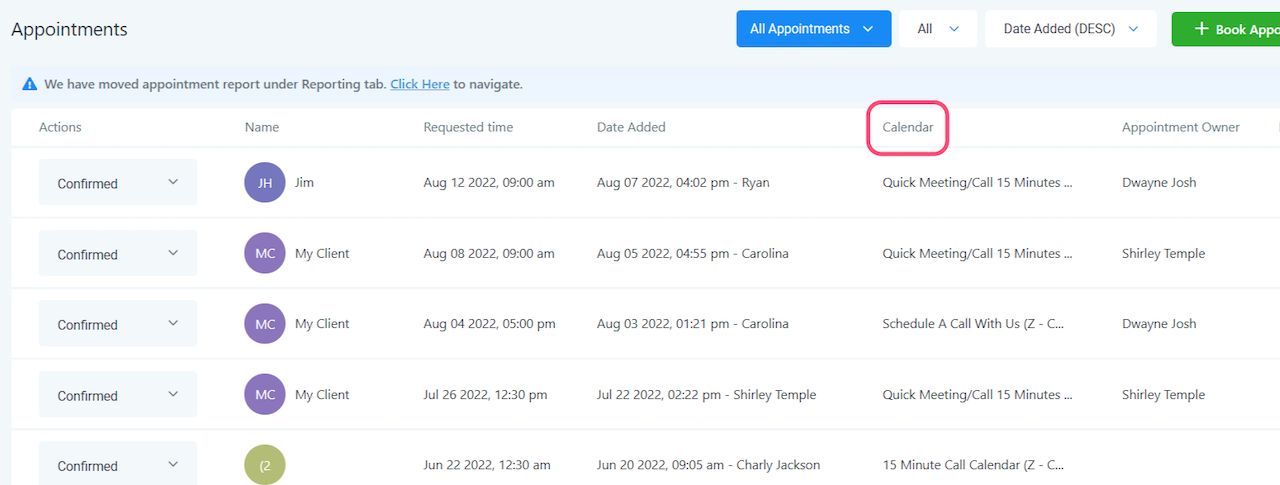1280x485 pixels.
Task: Click owner Shirley Temple in Jul 26 row
Action: (1164, 395)
